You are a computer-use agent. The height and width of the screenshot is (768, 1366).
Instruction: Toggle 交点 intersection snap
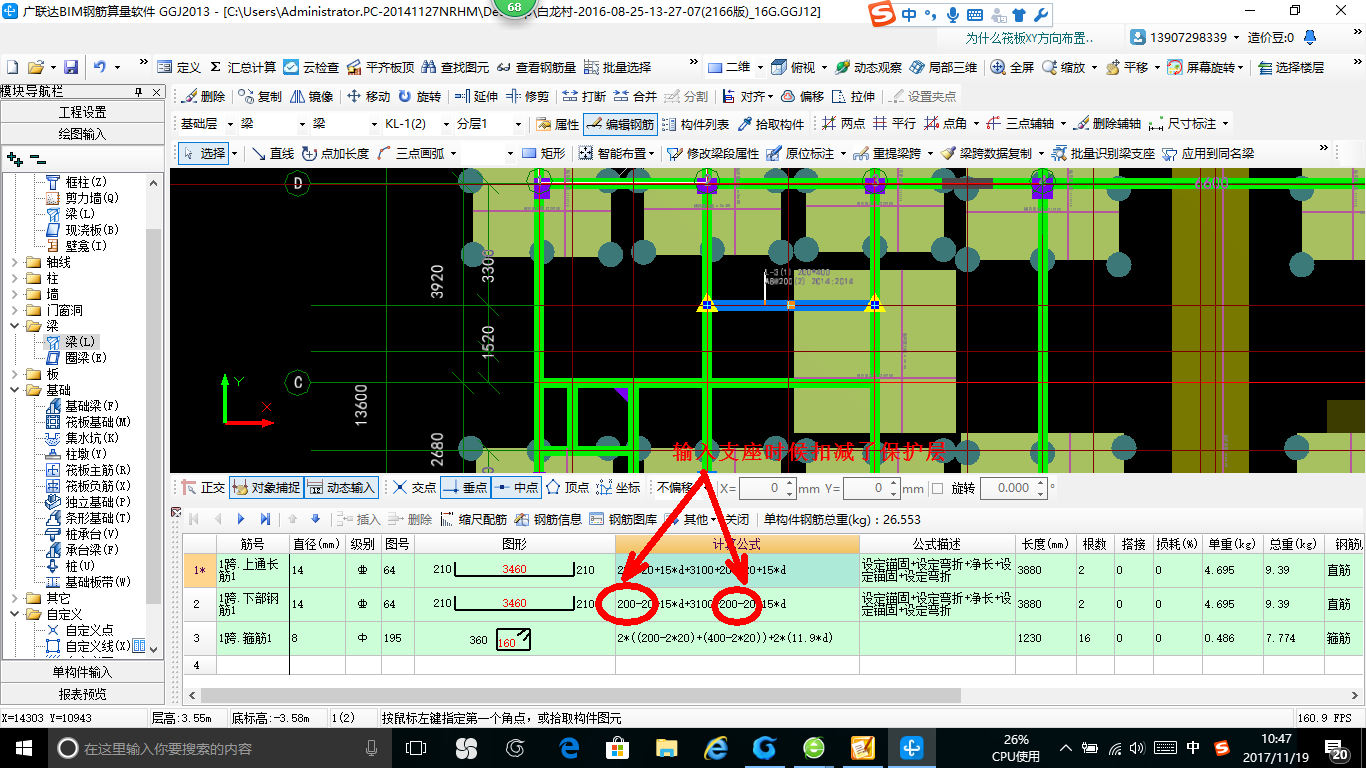pyautogui.click(x=415, y=487)
